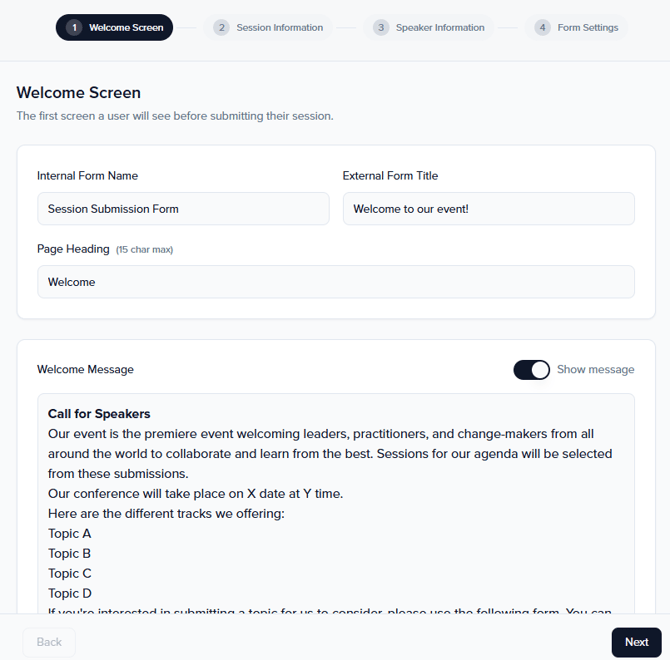
Task: Click the step 3 number circle
Action: click(x=381, y=28)
